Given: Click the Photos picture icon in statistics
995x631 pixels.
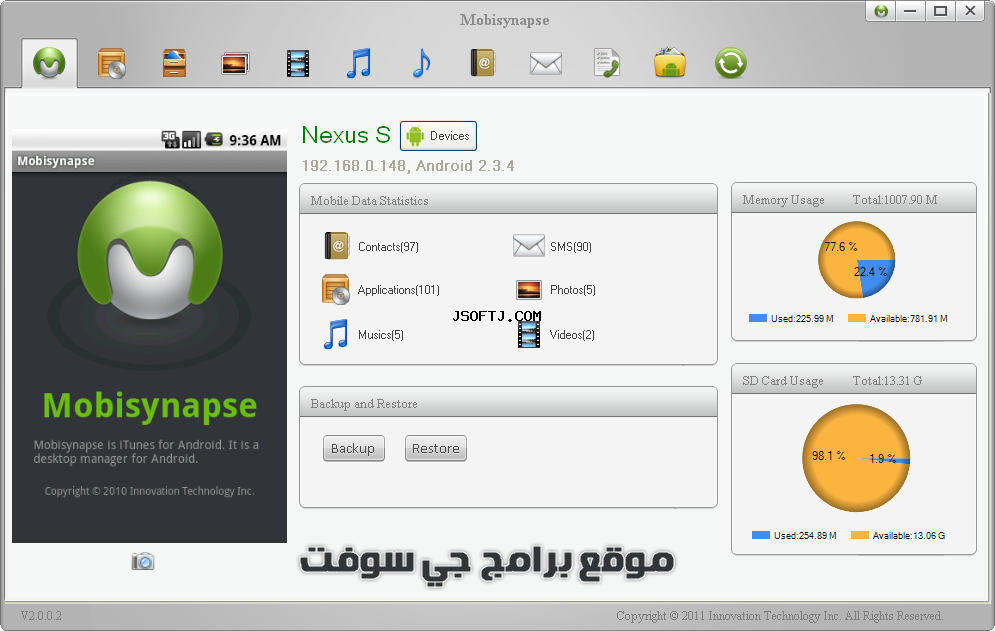Looking at the screenshot, I should [x=529, y=289].
